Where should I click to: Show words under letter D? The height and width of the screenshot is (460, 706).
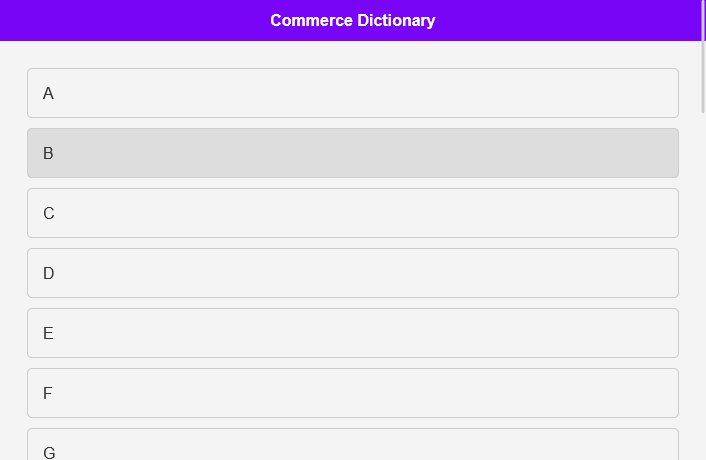pos(352,273)
